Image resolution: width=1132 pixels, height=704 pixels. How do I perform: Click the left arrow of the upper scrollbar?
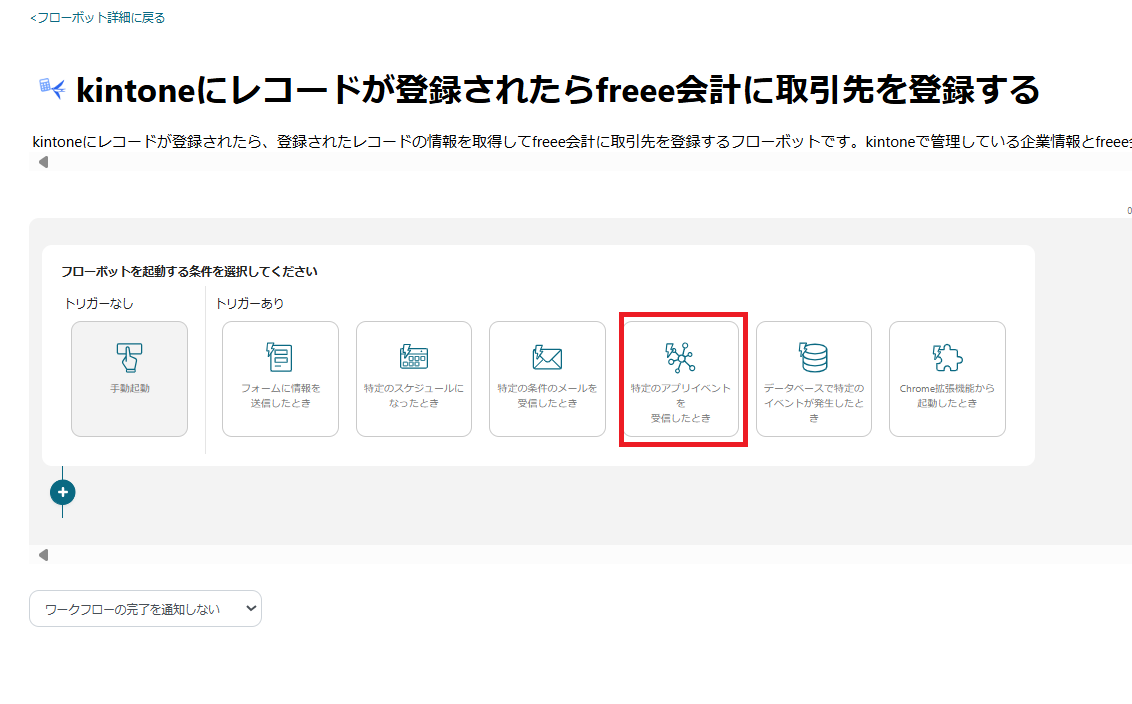pyautogui.click(x=41, y=161)
